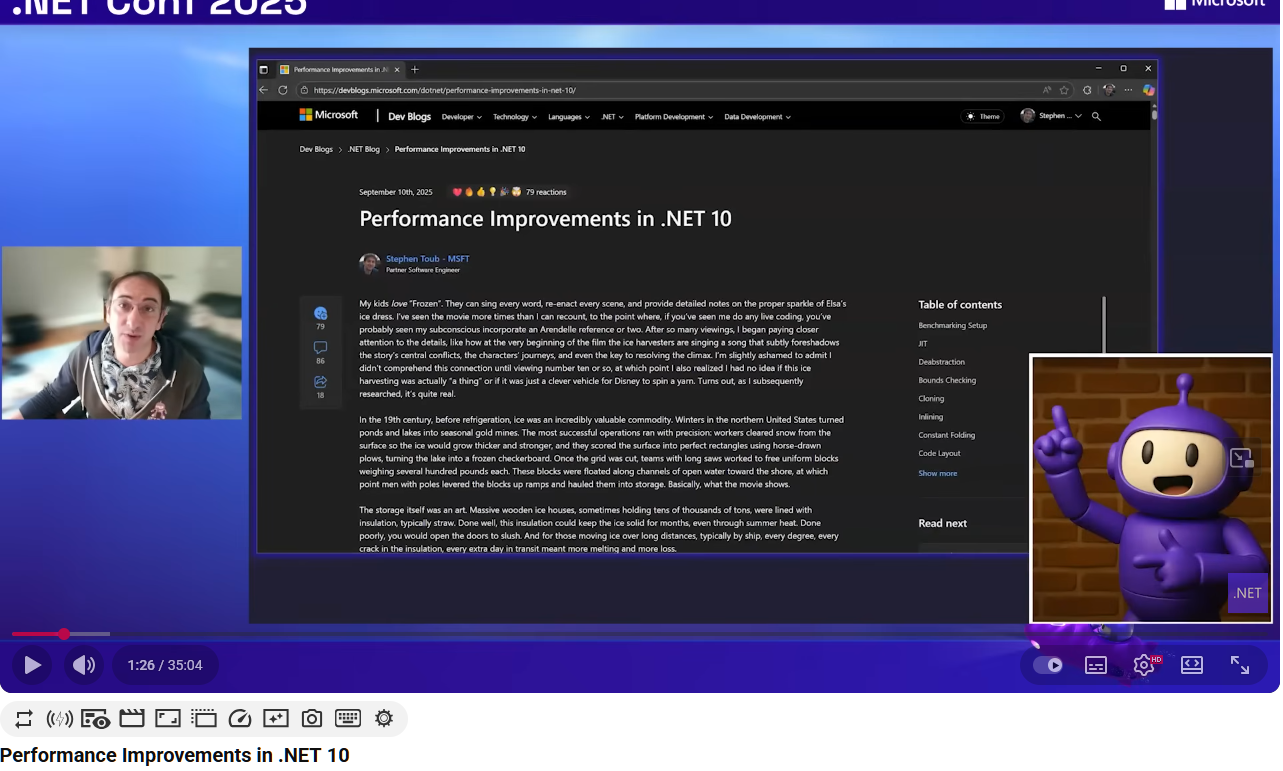Go to Cloning in table of contents
The image size is (1283, 771).
(932, 398)
